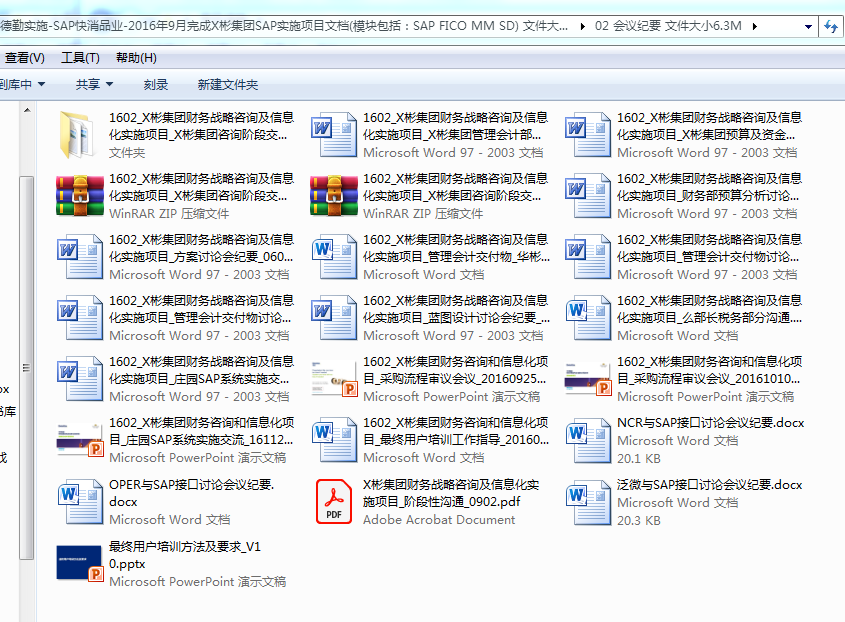Click the 德勤实施-SAP快消品业 breadcrumb segment

(284, 25)
